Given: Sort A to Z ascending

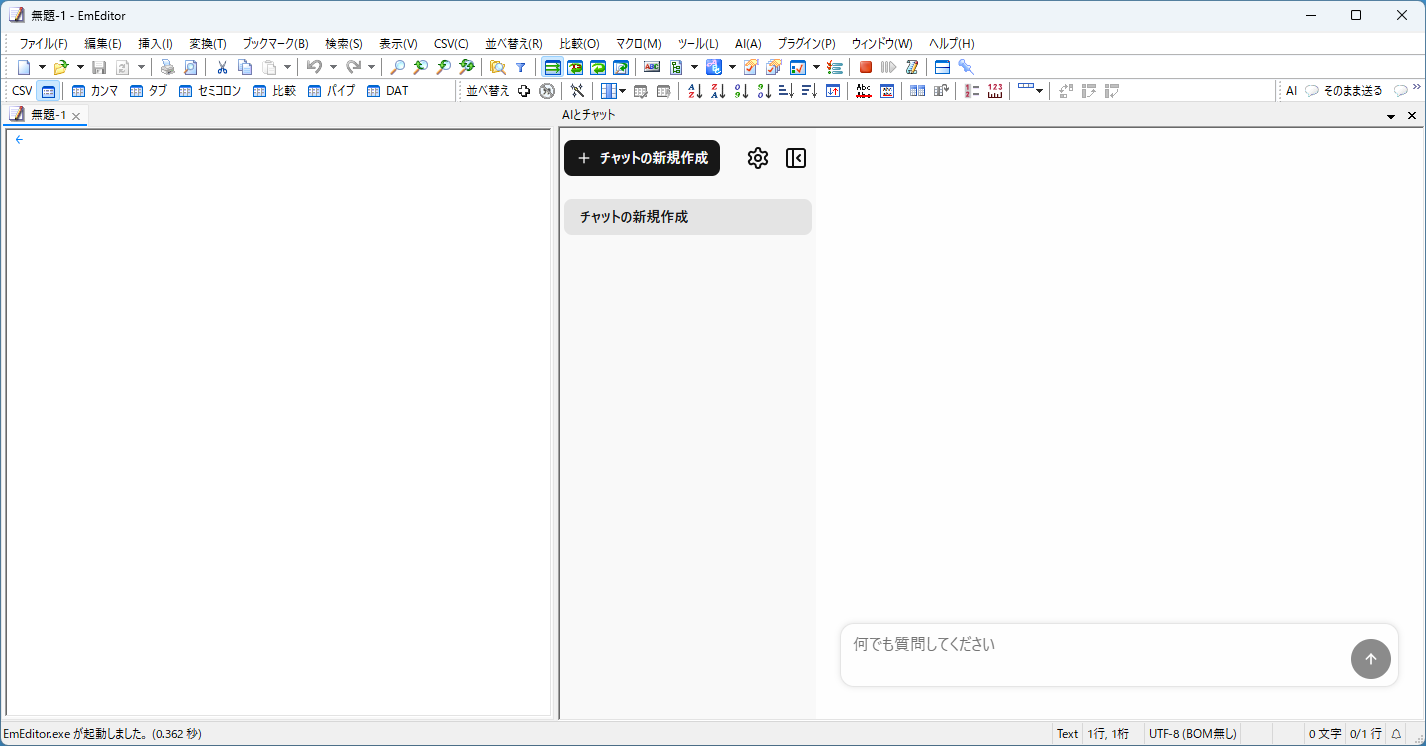Looking at the screenshot, I should [695, 91].
